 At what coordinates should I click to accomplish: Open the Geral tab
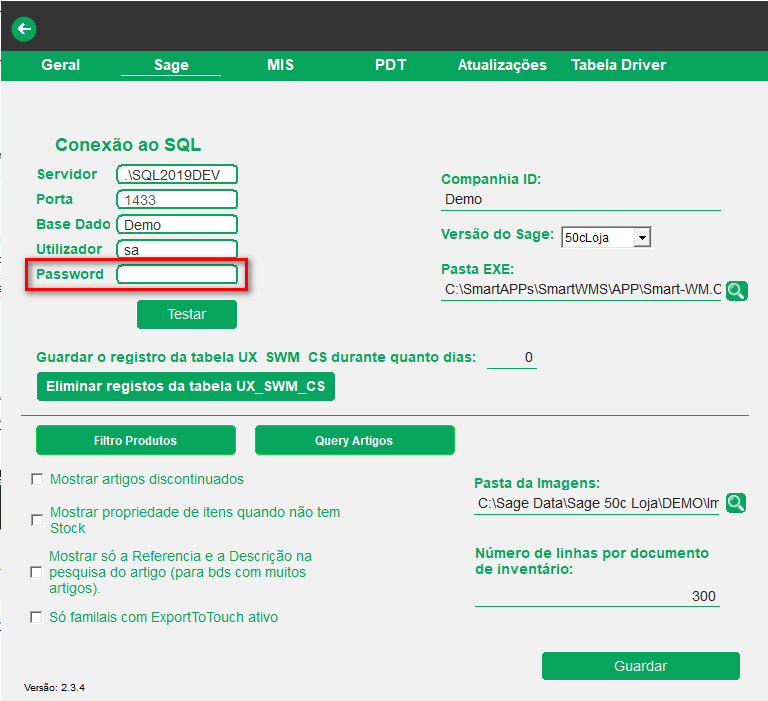coord(60,65)
